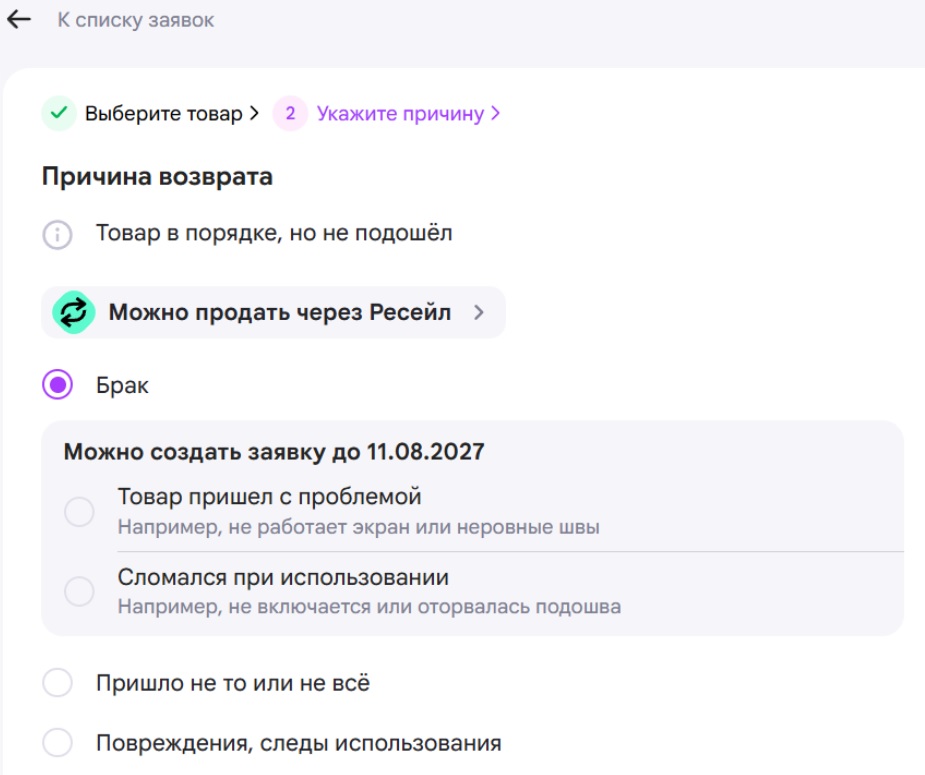The width and height of the screenshot is (925, 775).
Task: Click the 'Причина возврата' heading
Action: [157, 177]
